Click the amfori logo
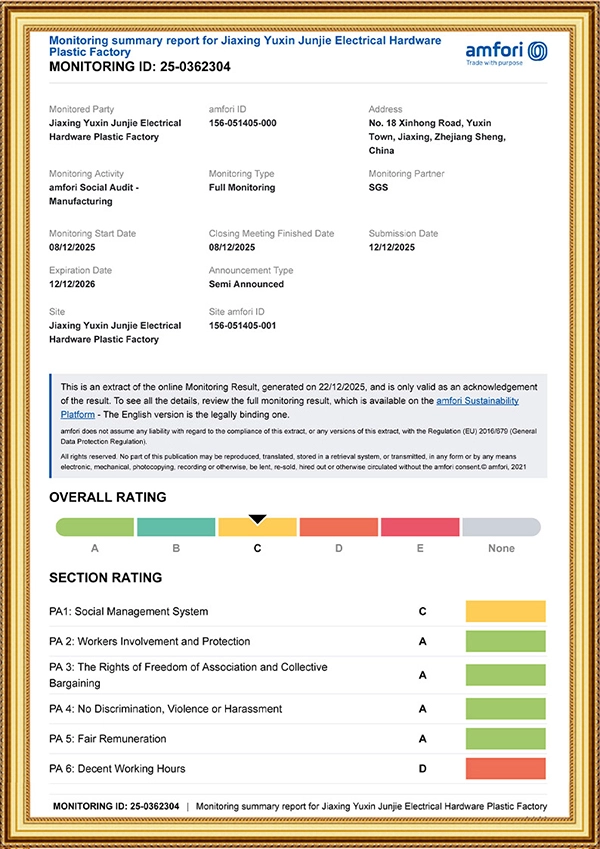The height and width of the screenshot is (849, 600). (x=506, y=53)
